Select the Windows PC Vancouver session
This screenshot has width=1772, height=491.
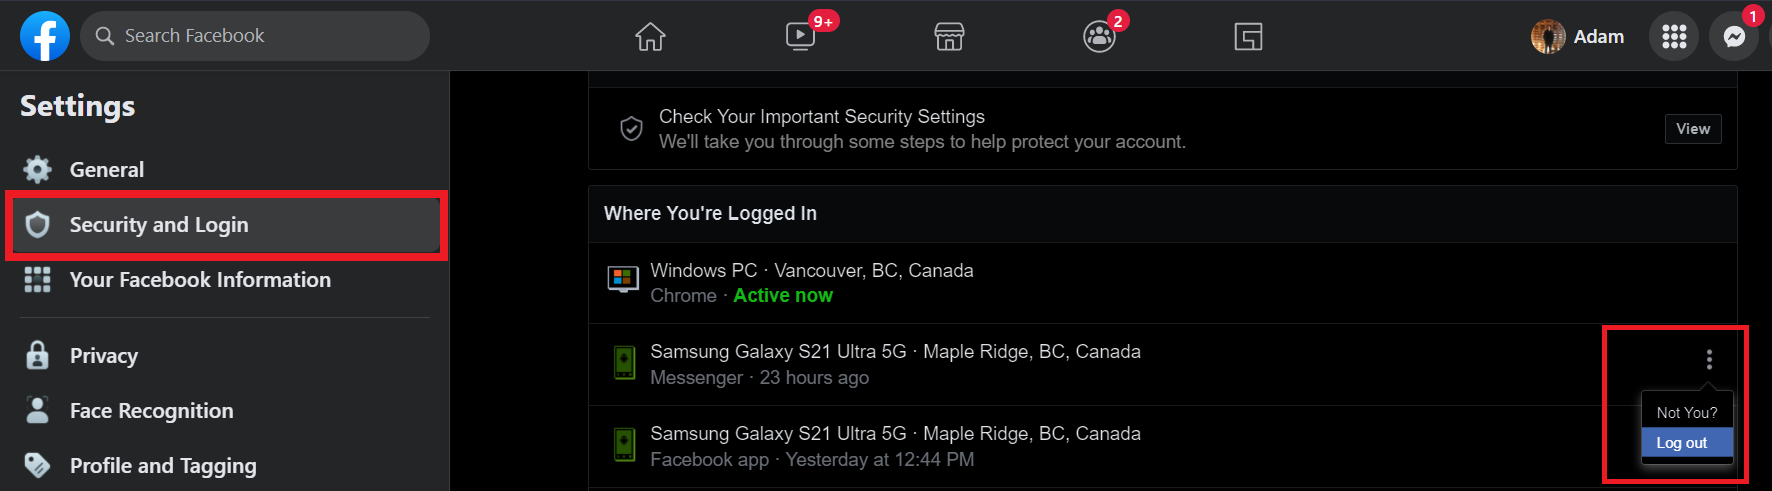click(811, 282)
